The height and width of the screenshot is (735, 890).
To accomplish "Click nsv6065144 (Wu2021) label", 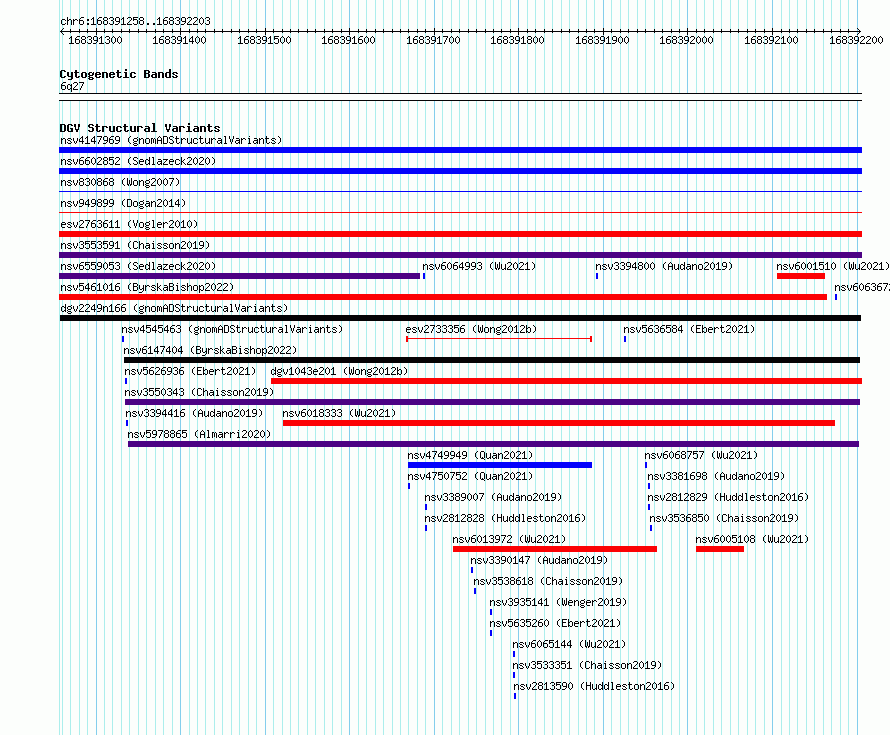I will tap(569, 644).
